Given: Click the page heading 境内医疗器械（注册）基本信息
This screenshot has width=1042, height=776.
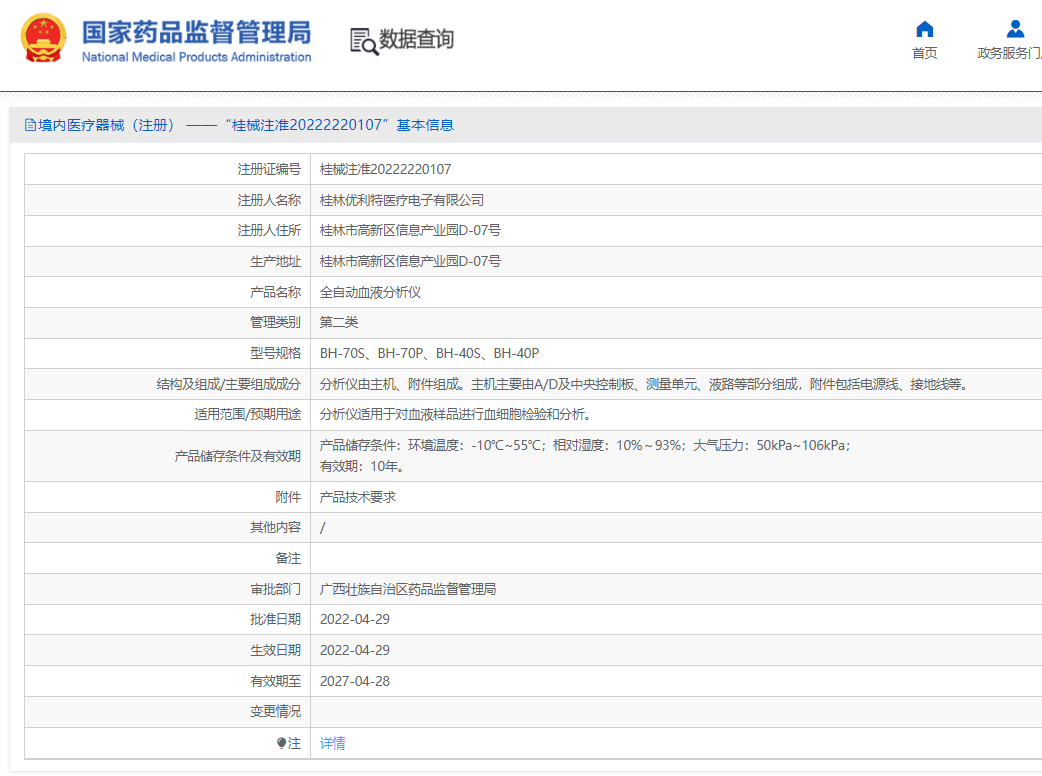Looking at the screenshot, I should pyautogui.click(x=245, y=125).
